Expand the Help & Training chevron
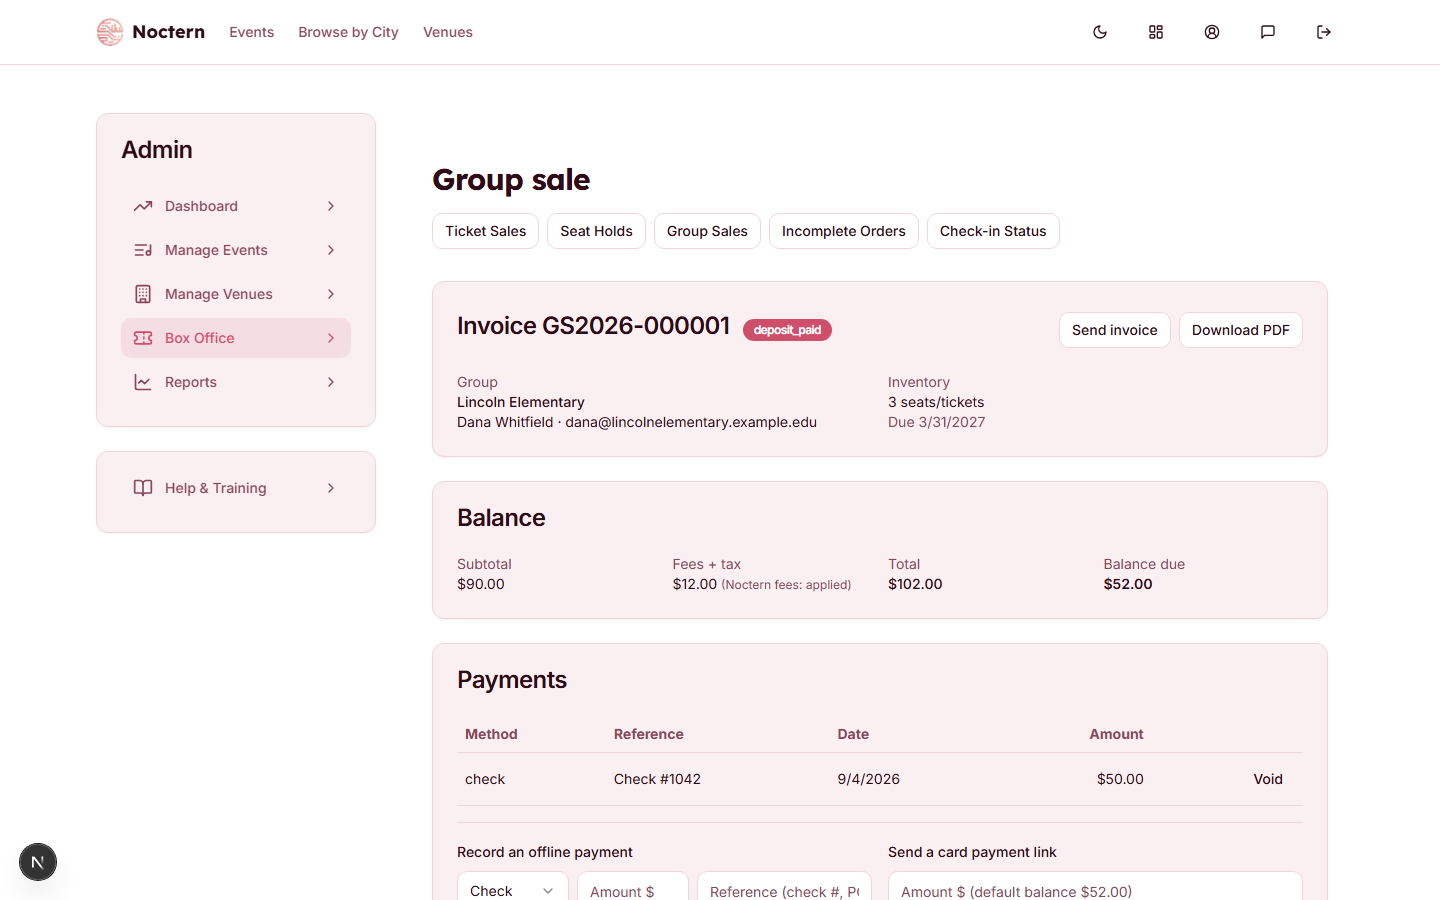1440x900 pixels. click(x=331, y=488)
